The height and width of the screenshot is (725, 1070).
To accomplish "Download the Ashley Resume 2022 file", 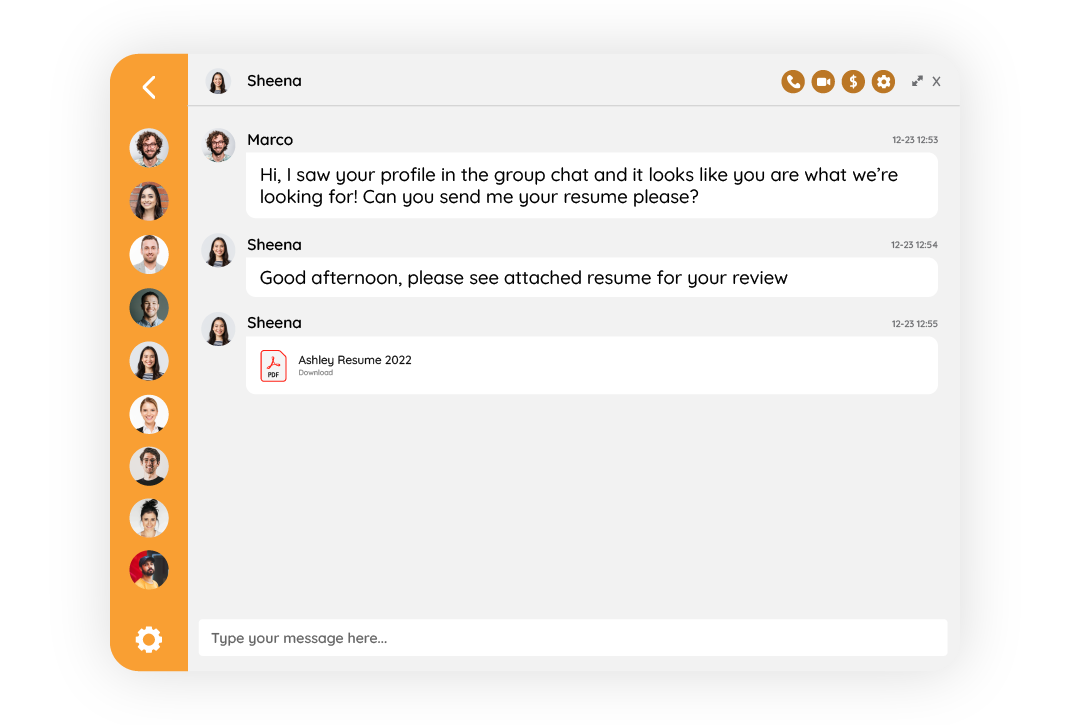I will click(314, 371).
